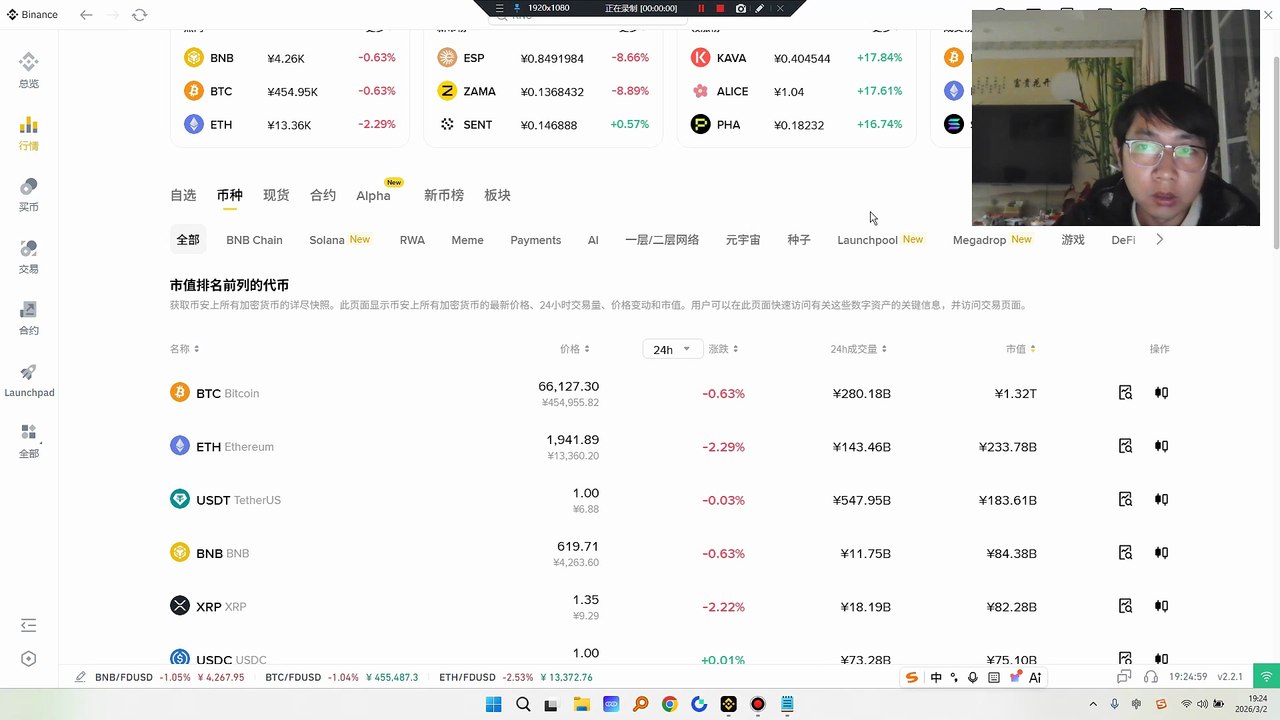The height and width of the screenshot is (720, 1280).
Task: Switch to the 板块 sectors tab
Action: click(x=497, y=195)
